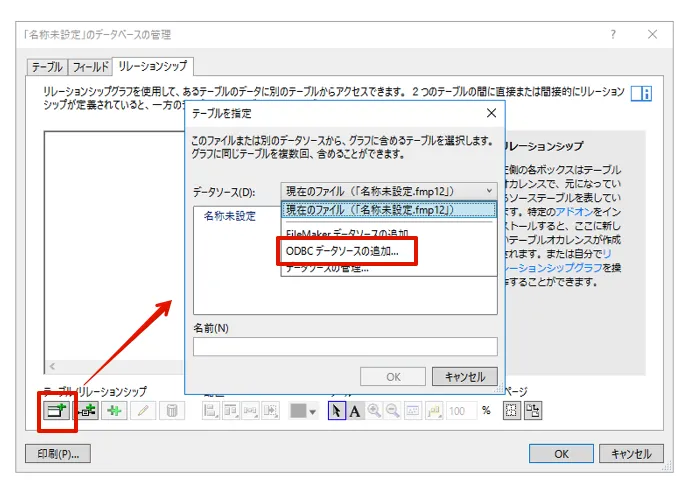Screen dimensions: 699x495
Task: Click the zoom percentage field showing 100
Action: [461, 411]
